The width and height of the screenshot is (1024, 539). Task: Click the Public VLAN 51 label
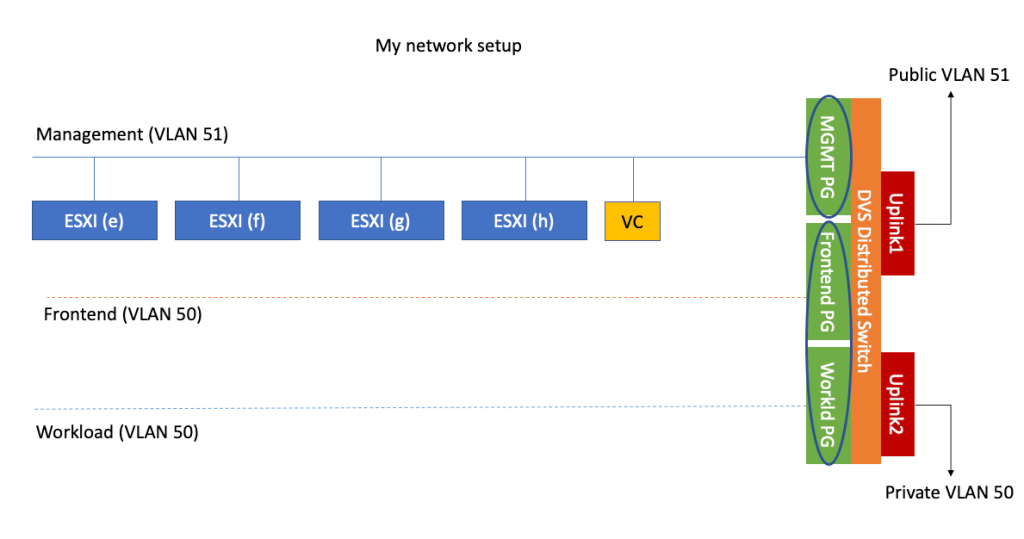[948, 75]
